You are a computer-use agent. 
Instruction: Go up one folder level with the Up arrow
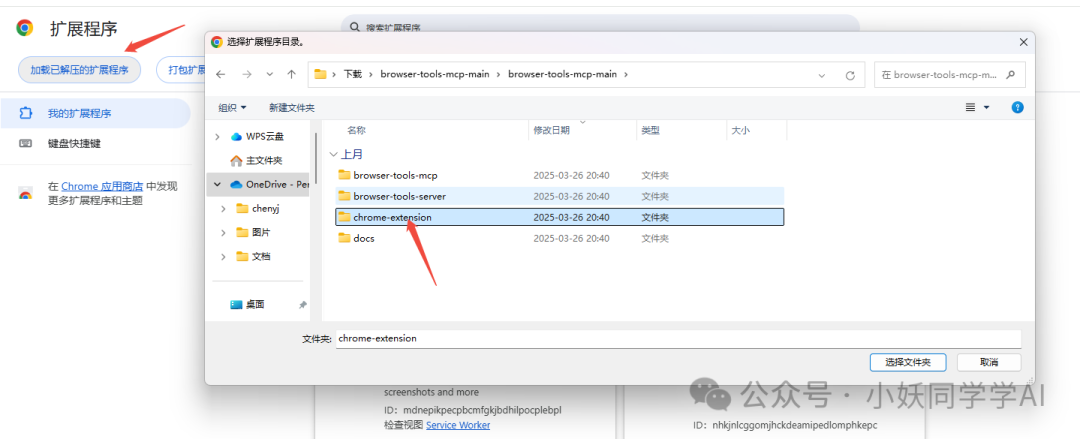pos(291,74)
